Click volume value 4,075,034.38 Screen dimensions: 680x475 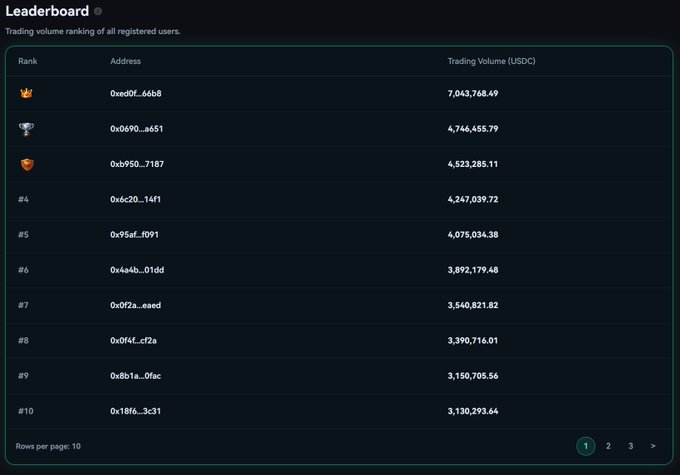pyautogui.click(x=473, y=235)
